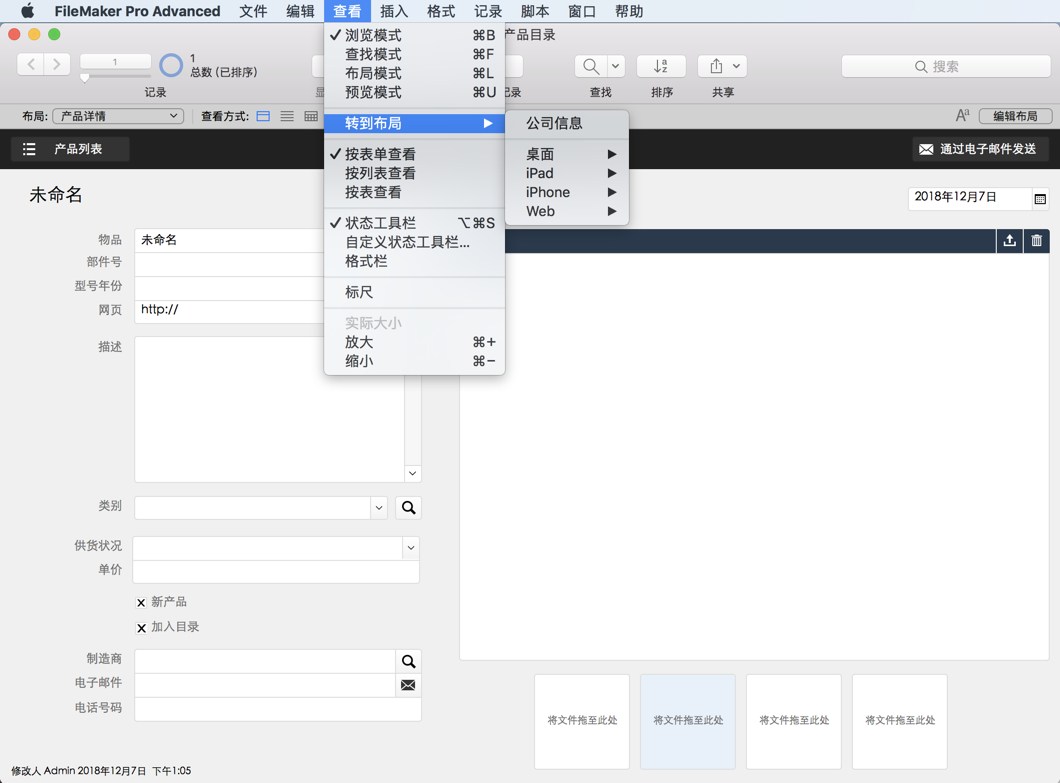Click the 通过电子邮件发送 button
Viewport: 1060px width, 783px height.
[x=980, y=149]
